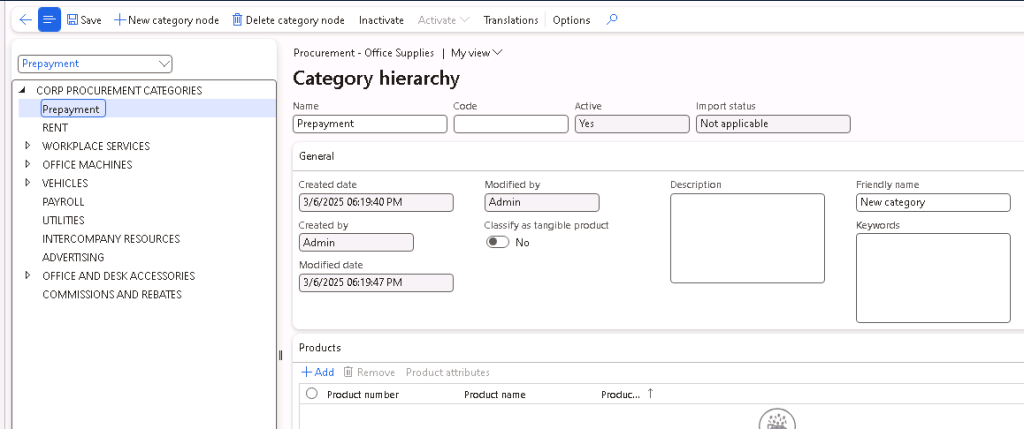
Task: Open the Options menu
Action: [x=571, y=20]
